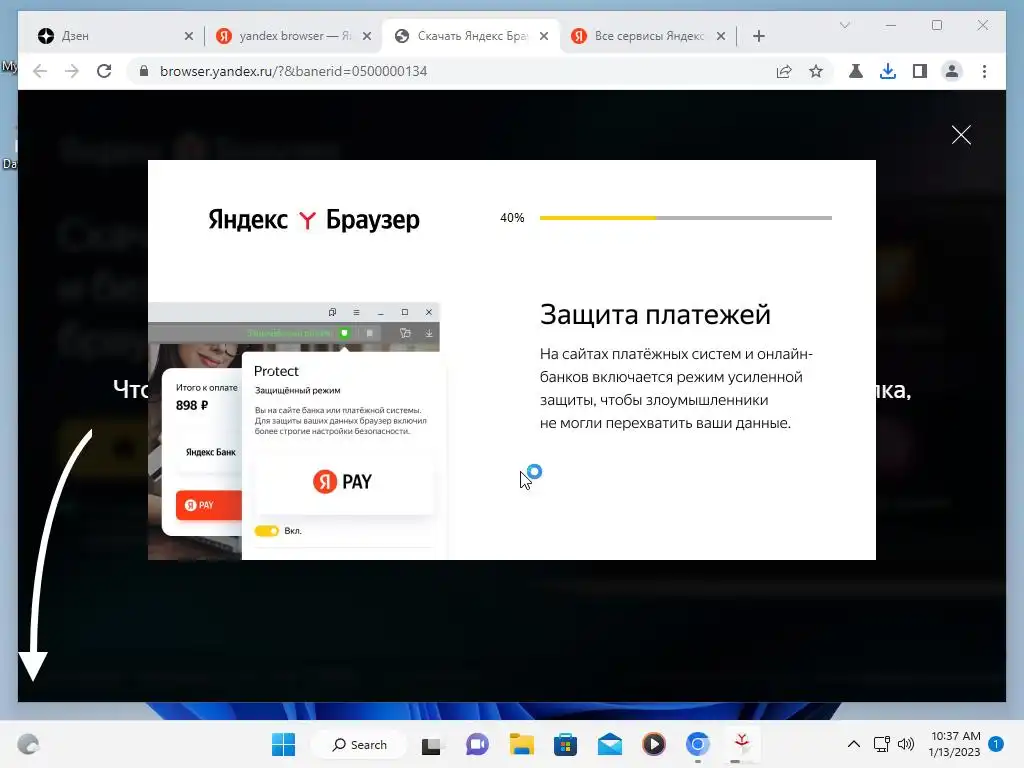The width and height of the screenshot is (1024, 768).
Task: Open the clock showing 10:37 AM
Action: click(955, 744)
